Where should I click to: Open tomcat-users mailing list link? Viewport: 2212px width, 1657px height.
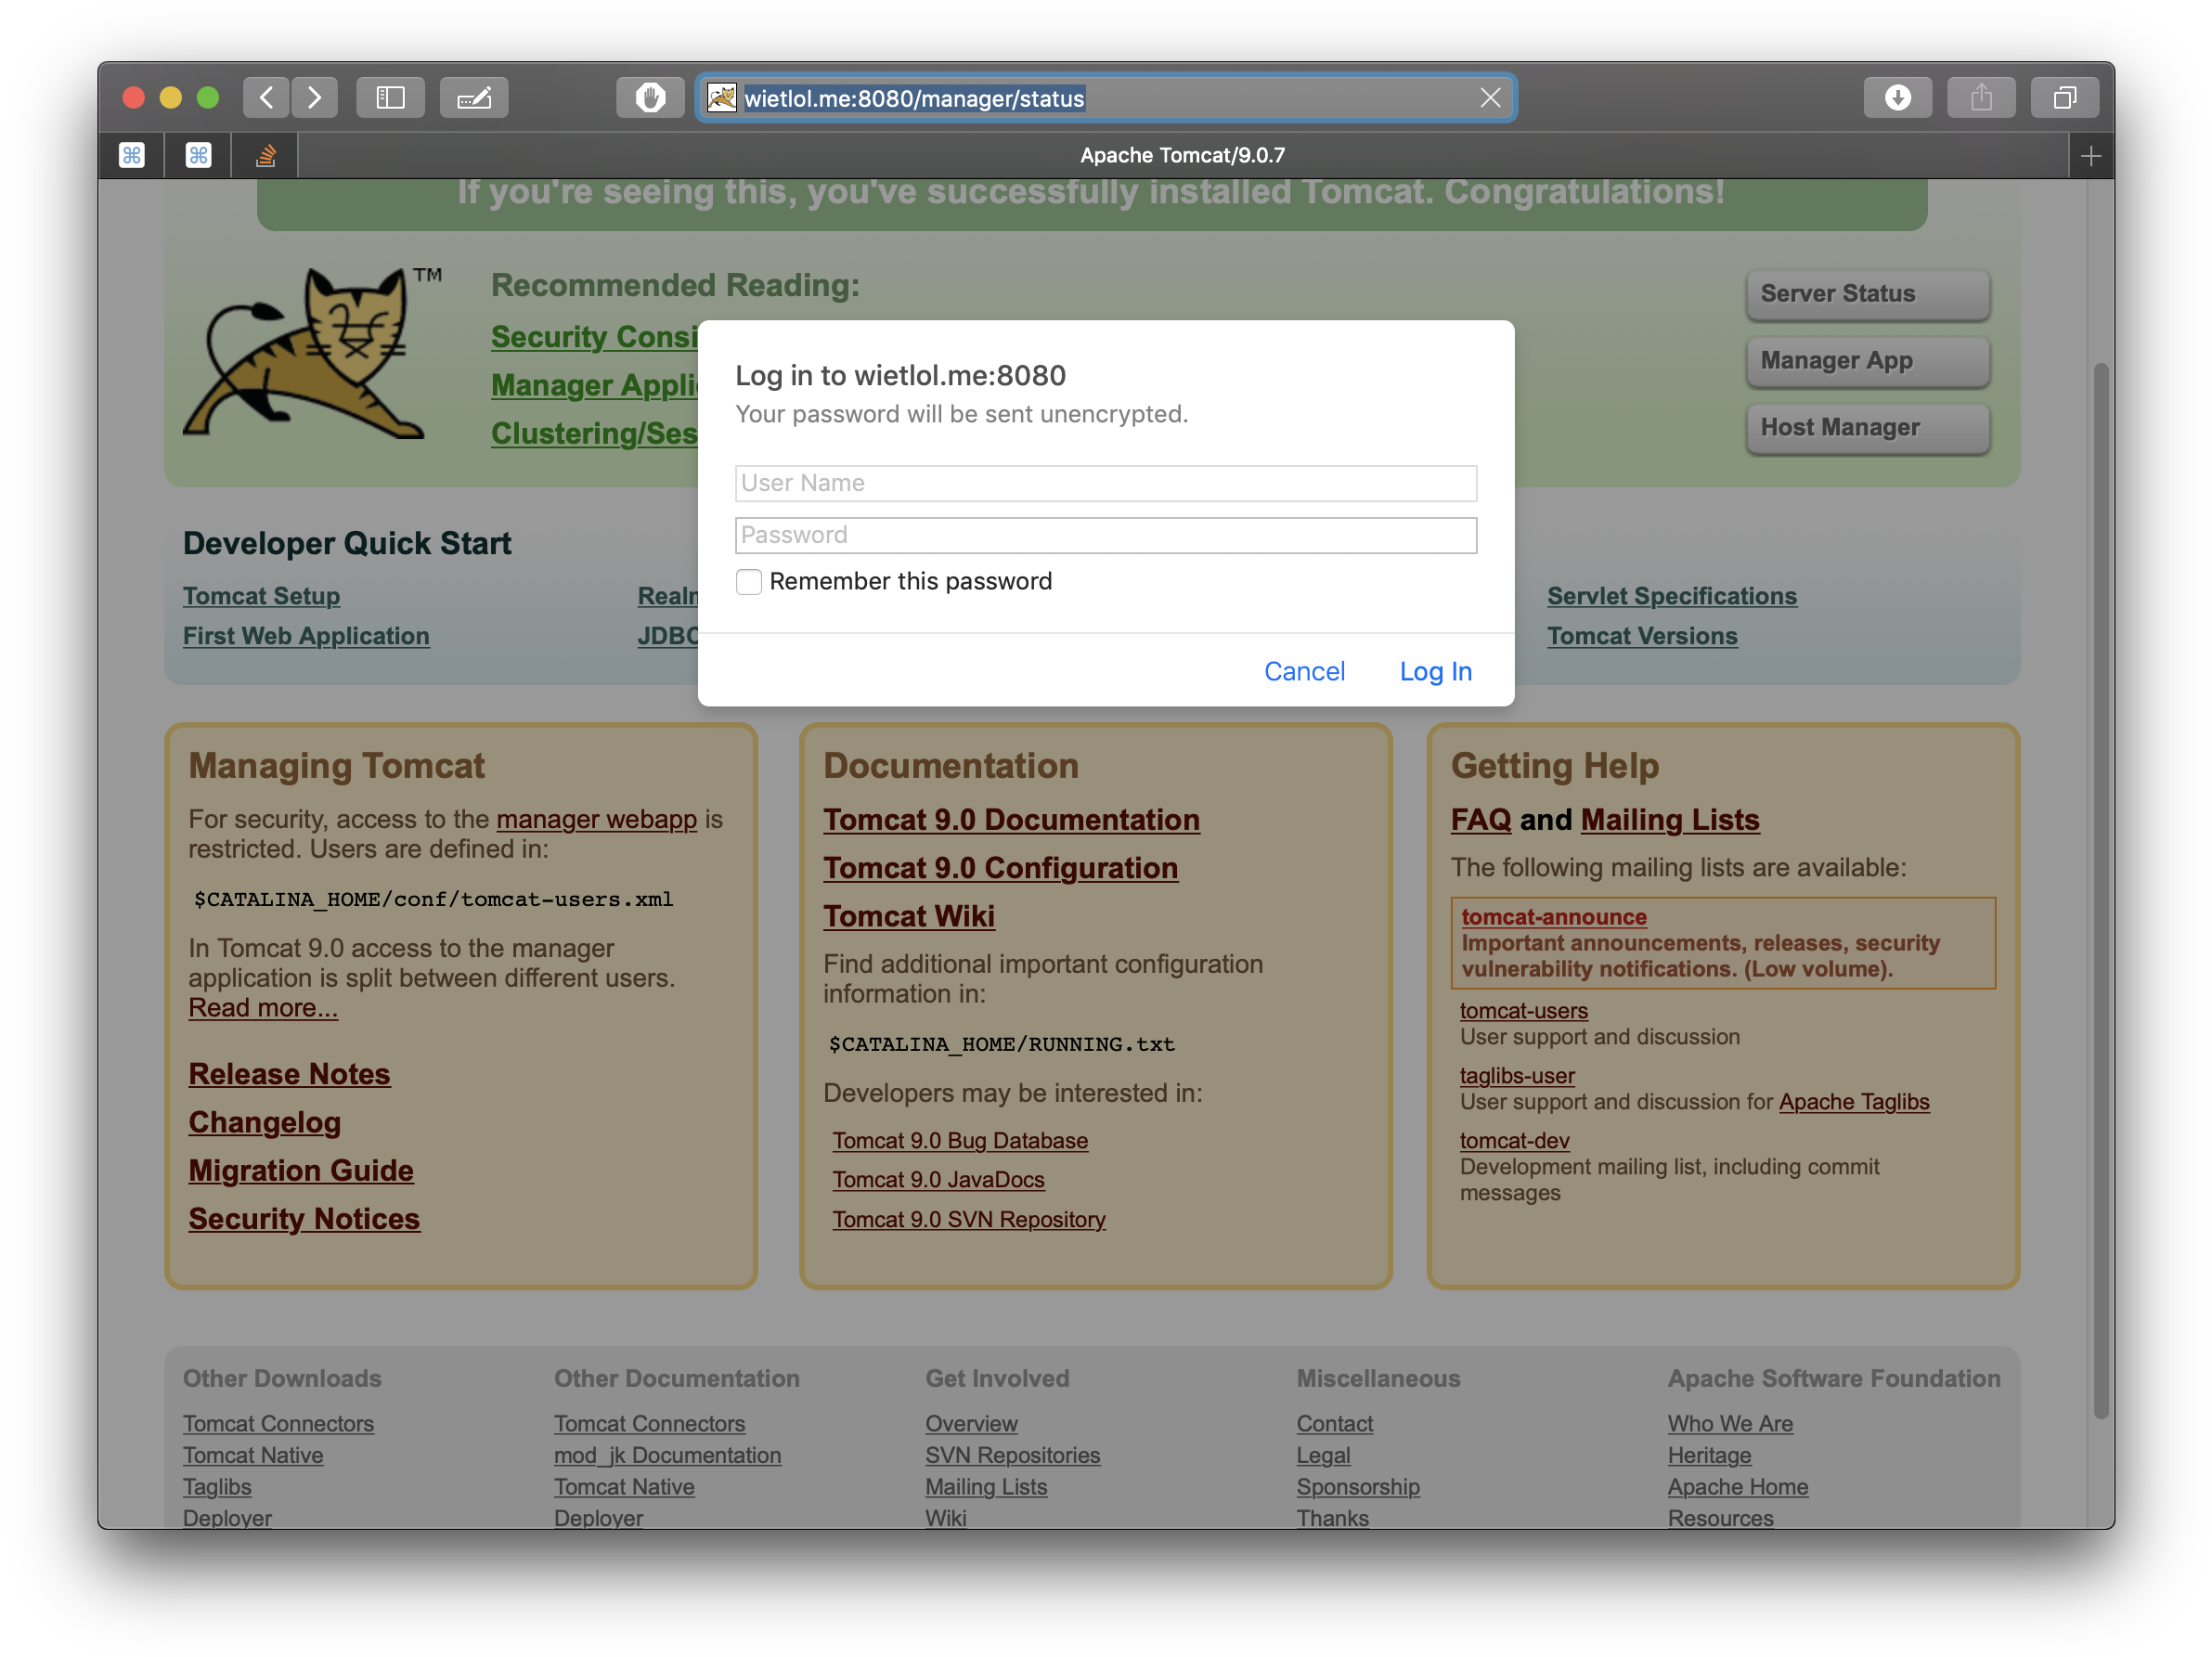pos(1523,1010)
